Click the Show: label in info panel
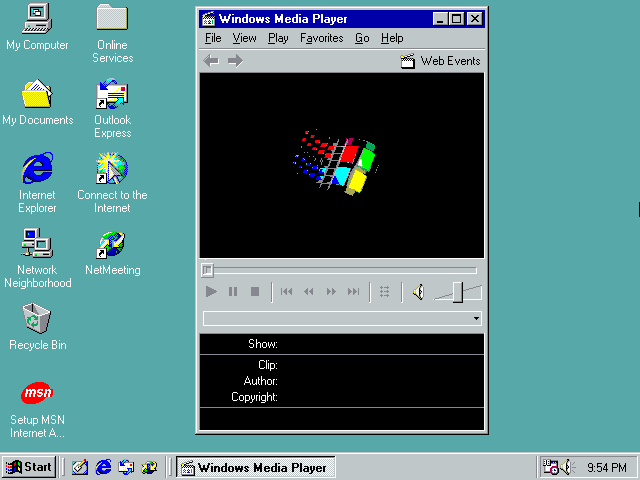 click(263, 344)
